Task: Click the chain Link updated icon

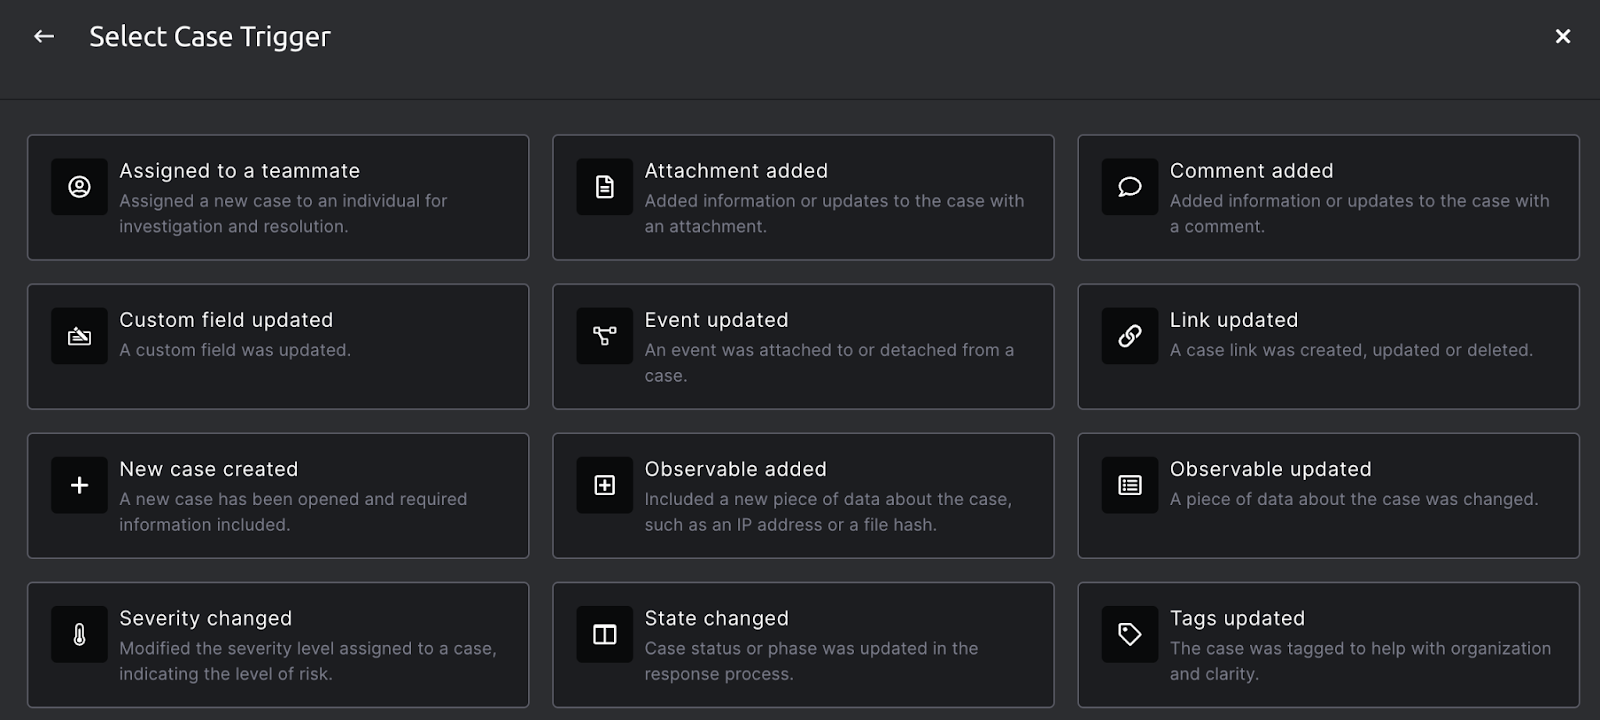Action: pyautogui.click(x=1129, y=336)
